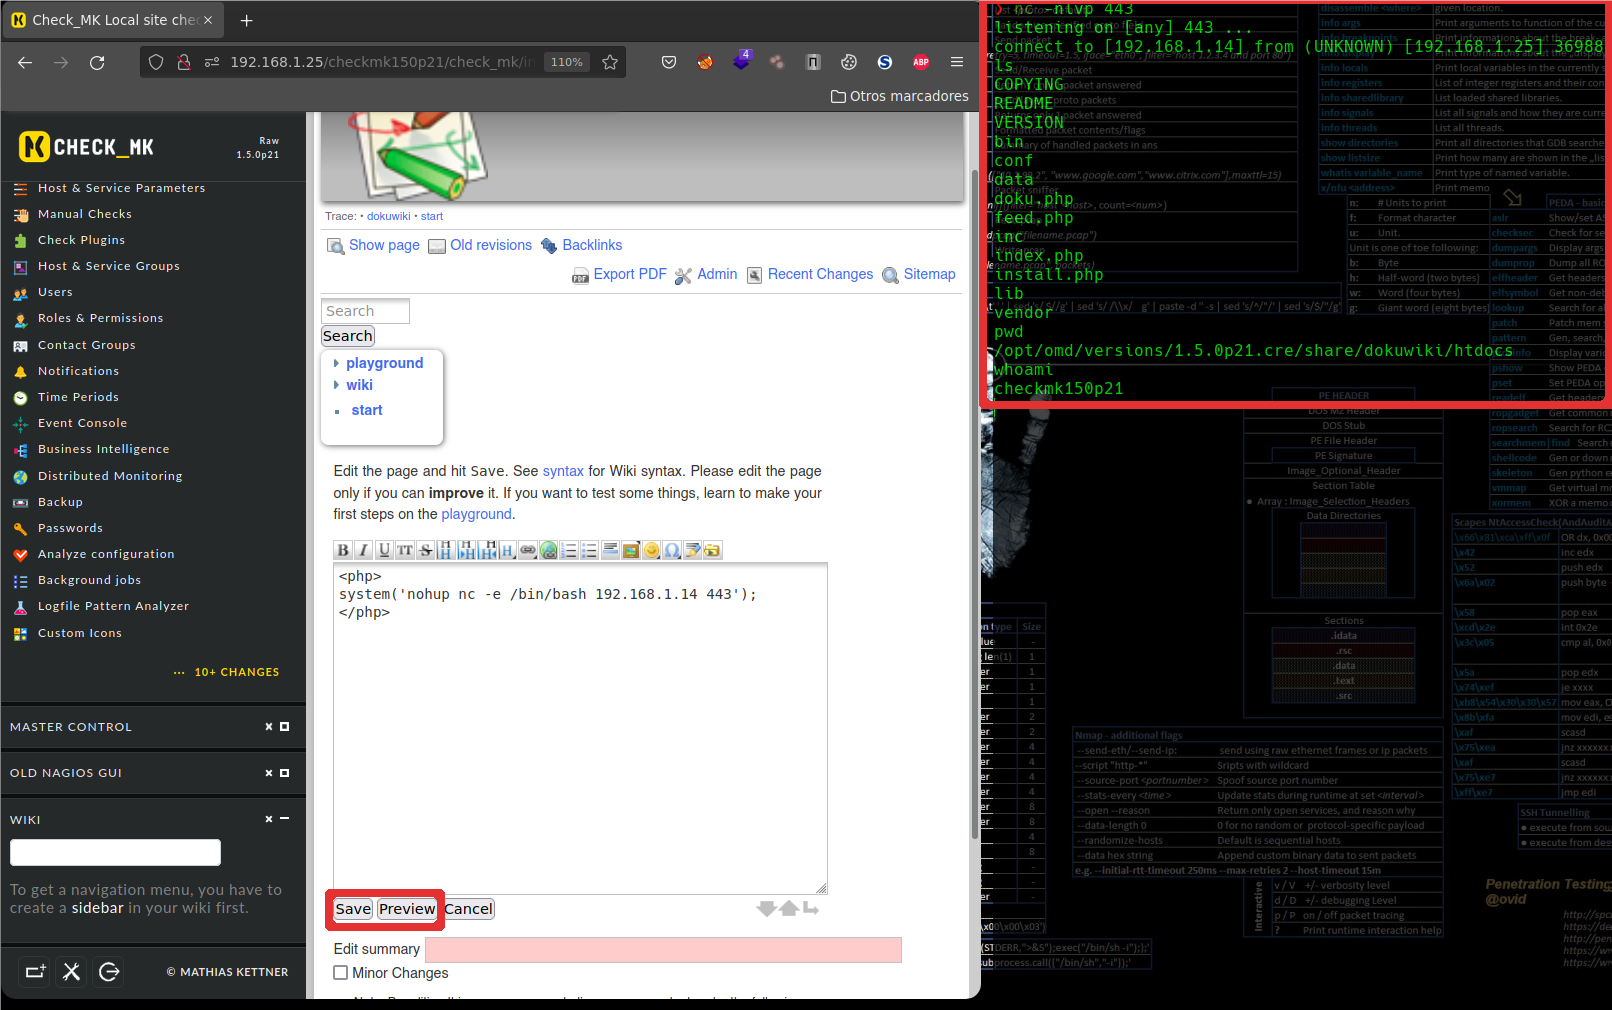Open the add images media picker
This screenshot has height=1010, width=1612.
click(x=631, y=550)
